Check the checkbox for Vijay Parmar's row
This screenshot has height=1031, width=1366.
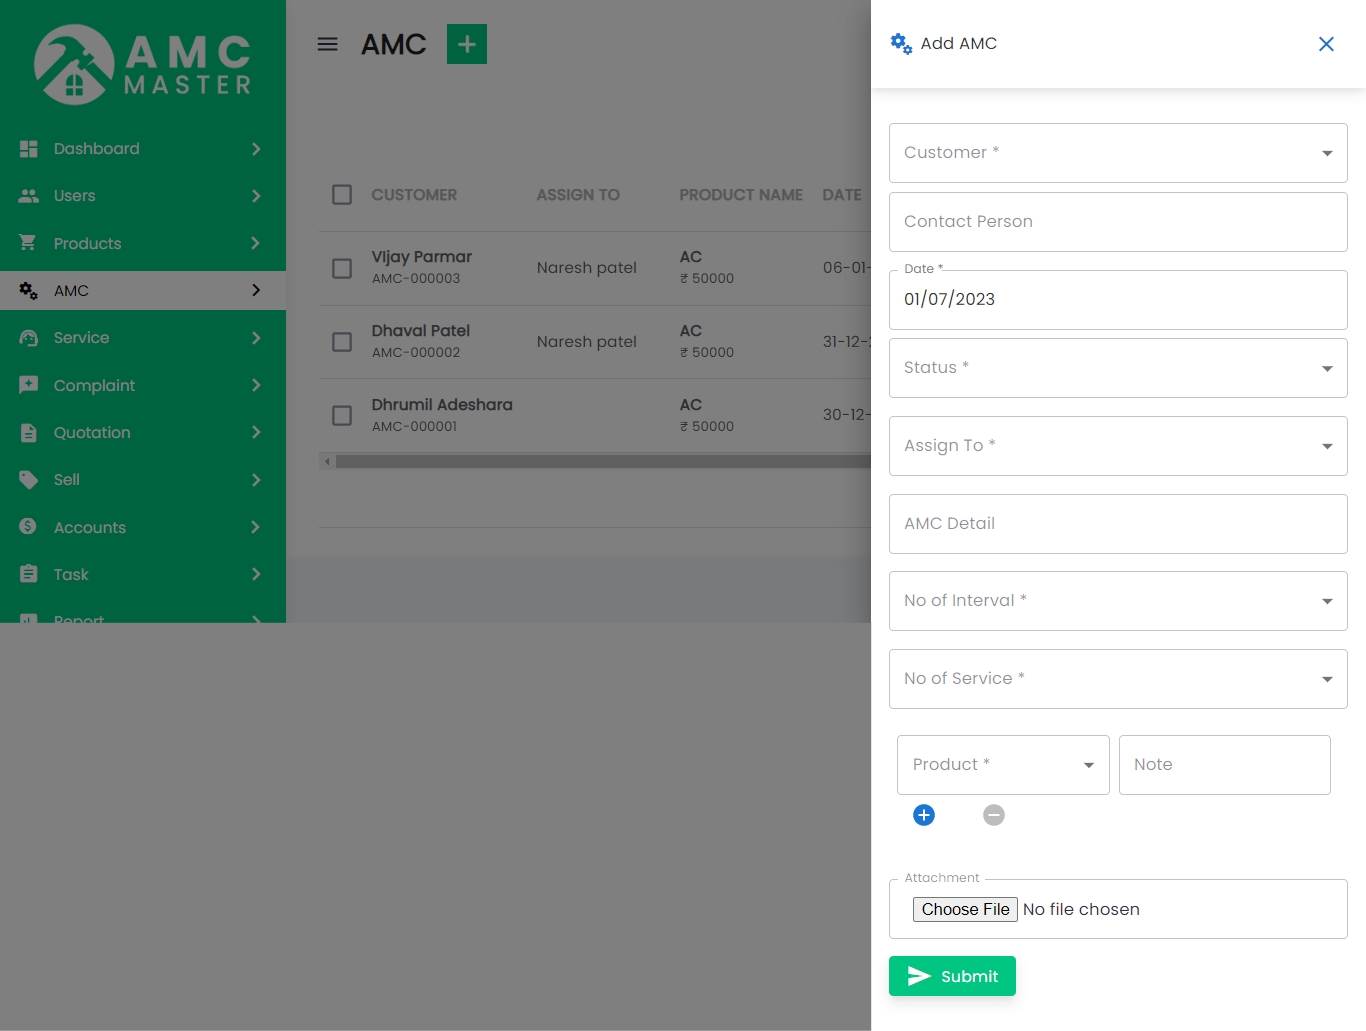(x=341, y=268)
